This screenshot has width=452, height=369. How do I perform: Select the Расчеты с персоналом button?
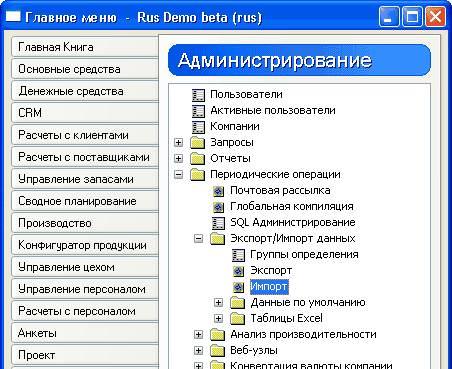85,311
